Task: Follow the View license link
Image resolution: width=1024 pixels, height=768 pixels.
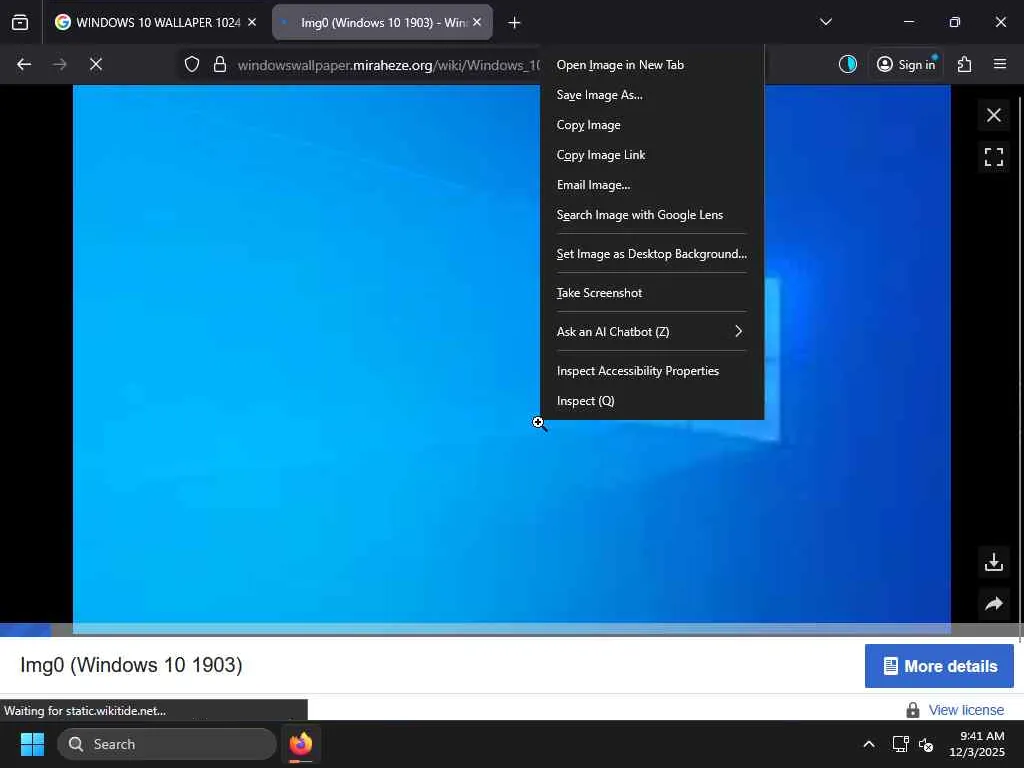Action: pos(966,710)
